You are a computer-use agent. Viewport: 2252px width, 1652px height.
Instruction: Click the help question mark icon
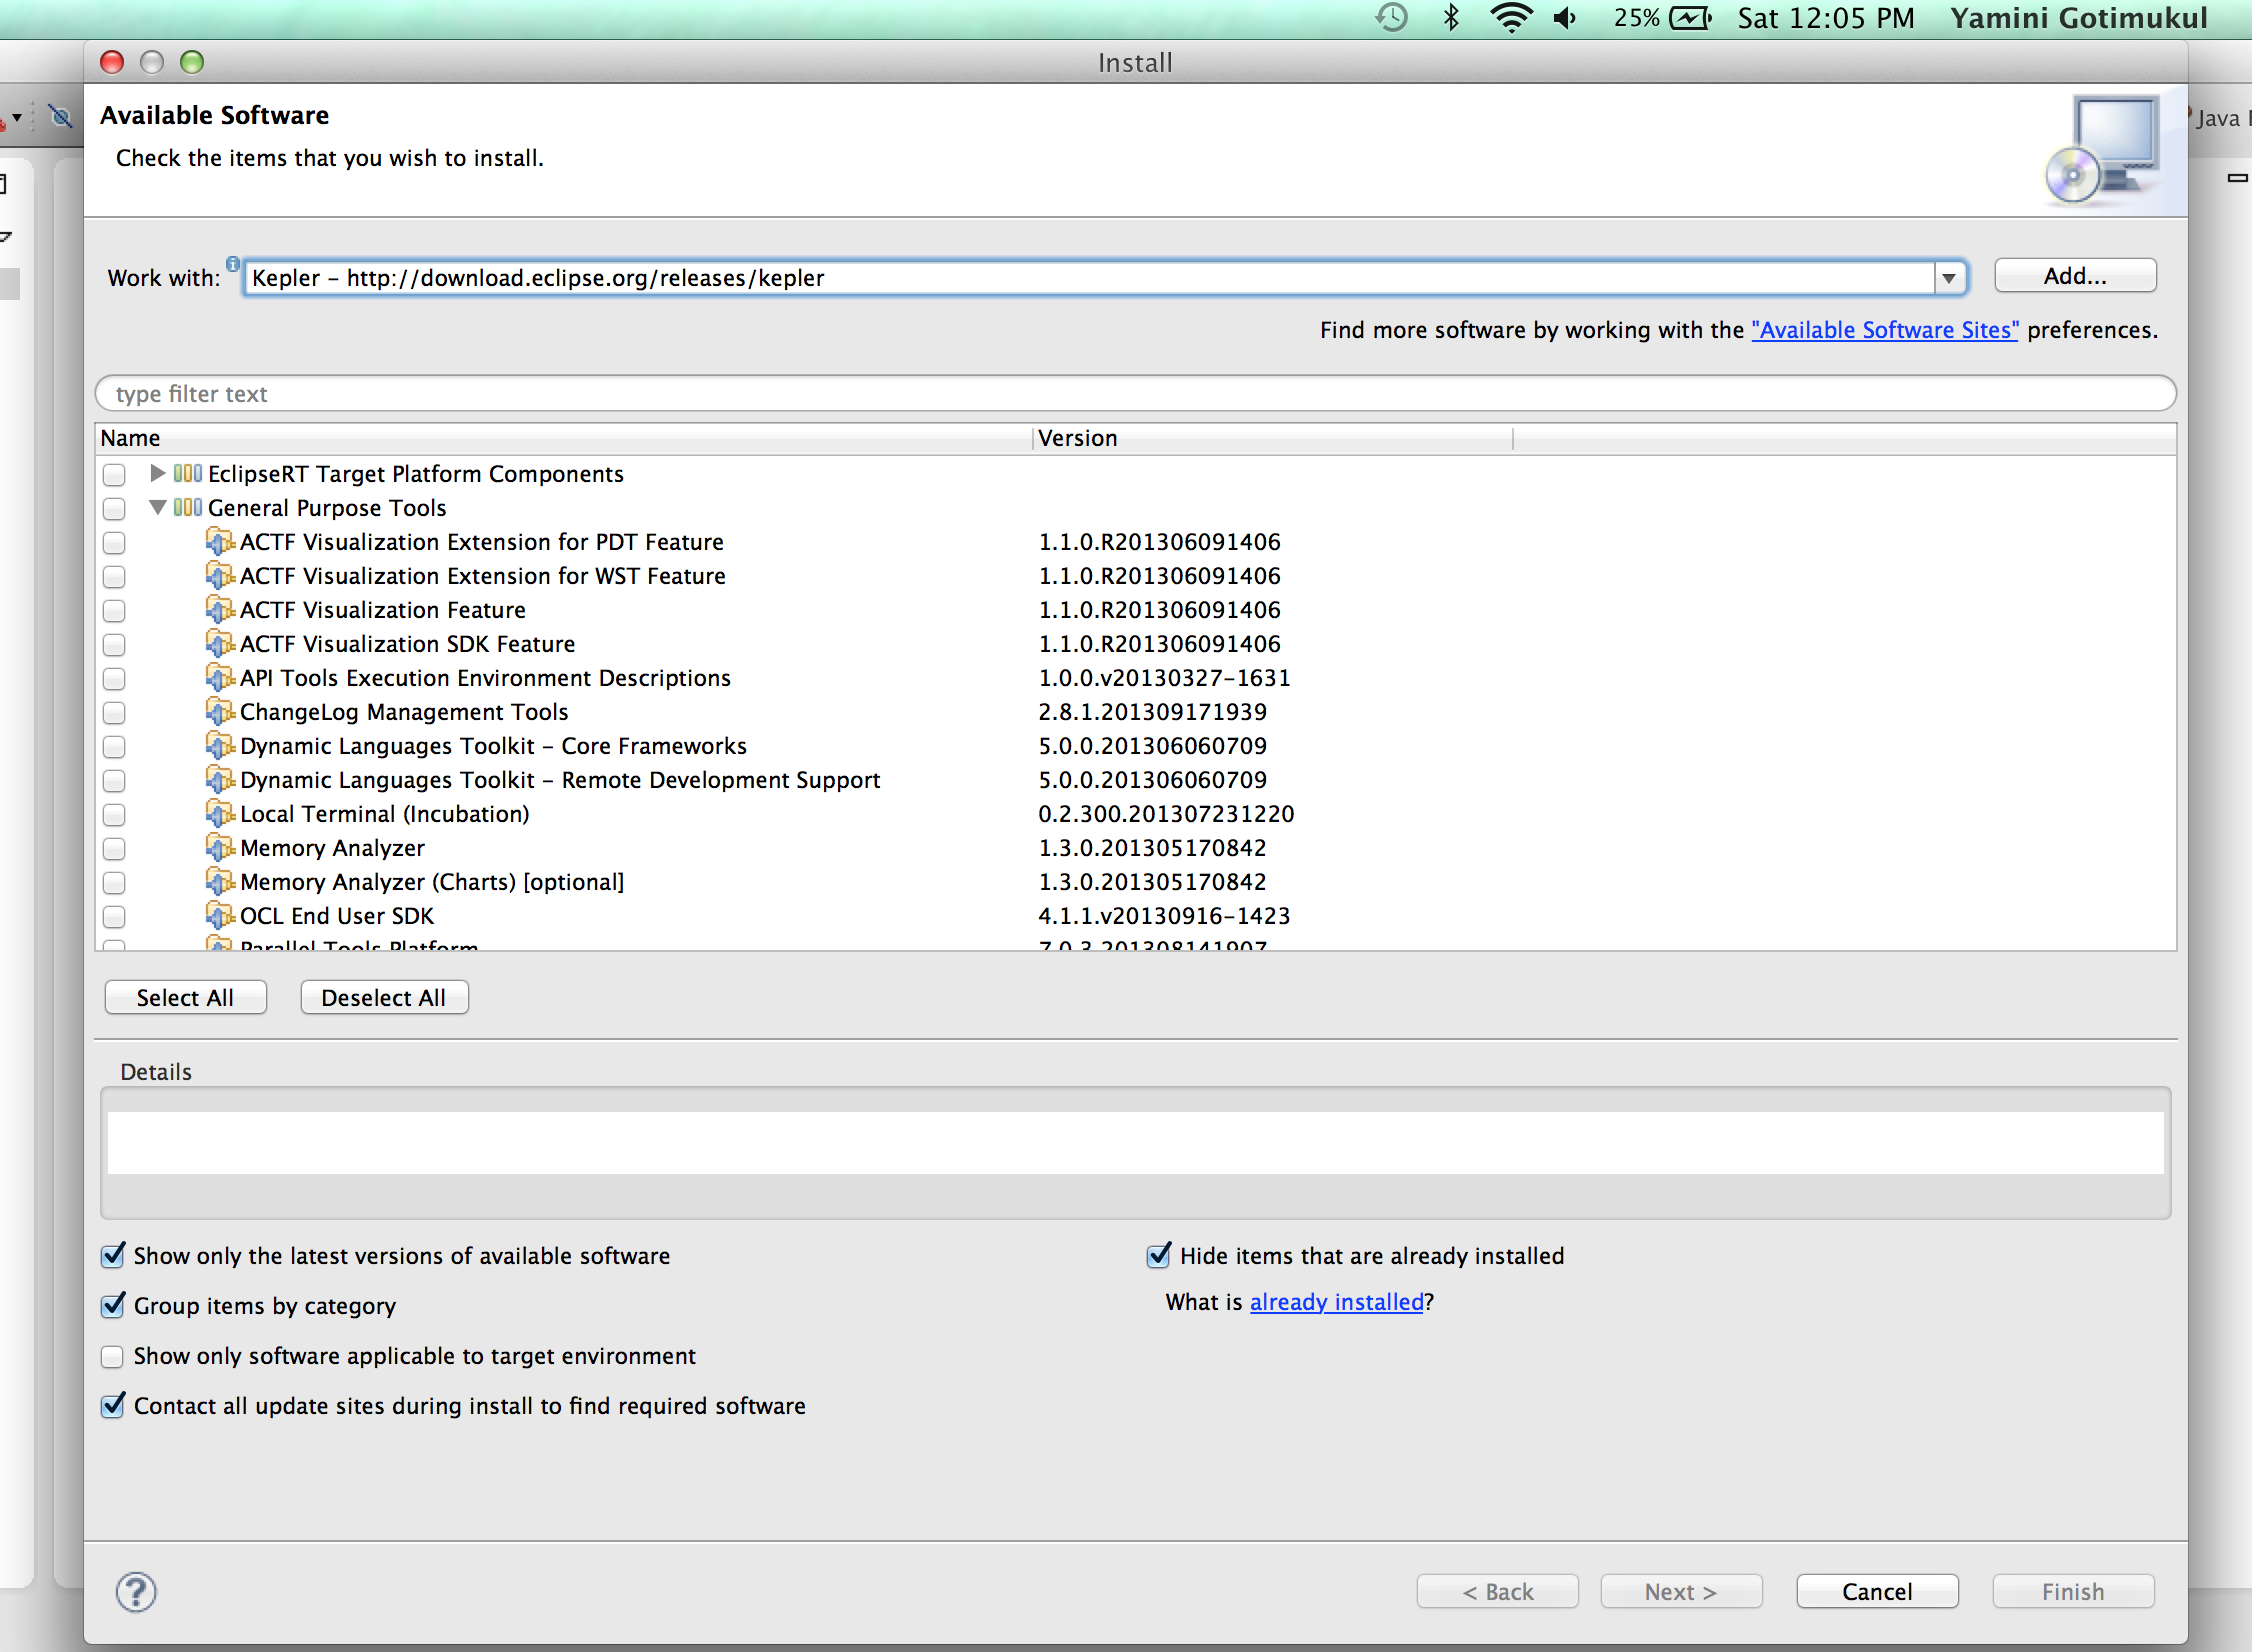click(136, 1591)
